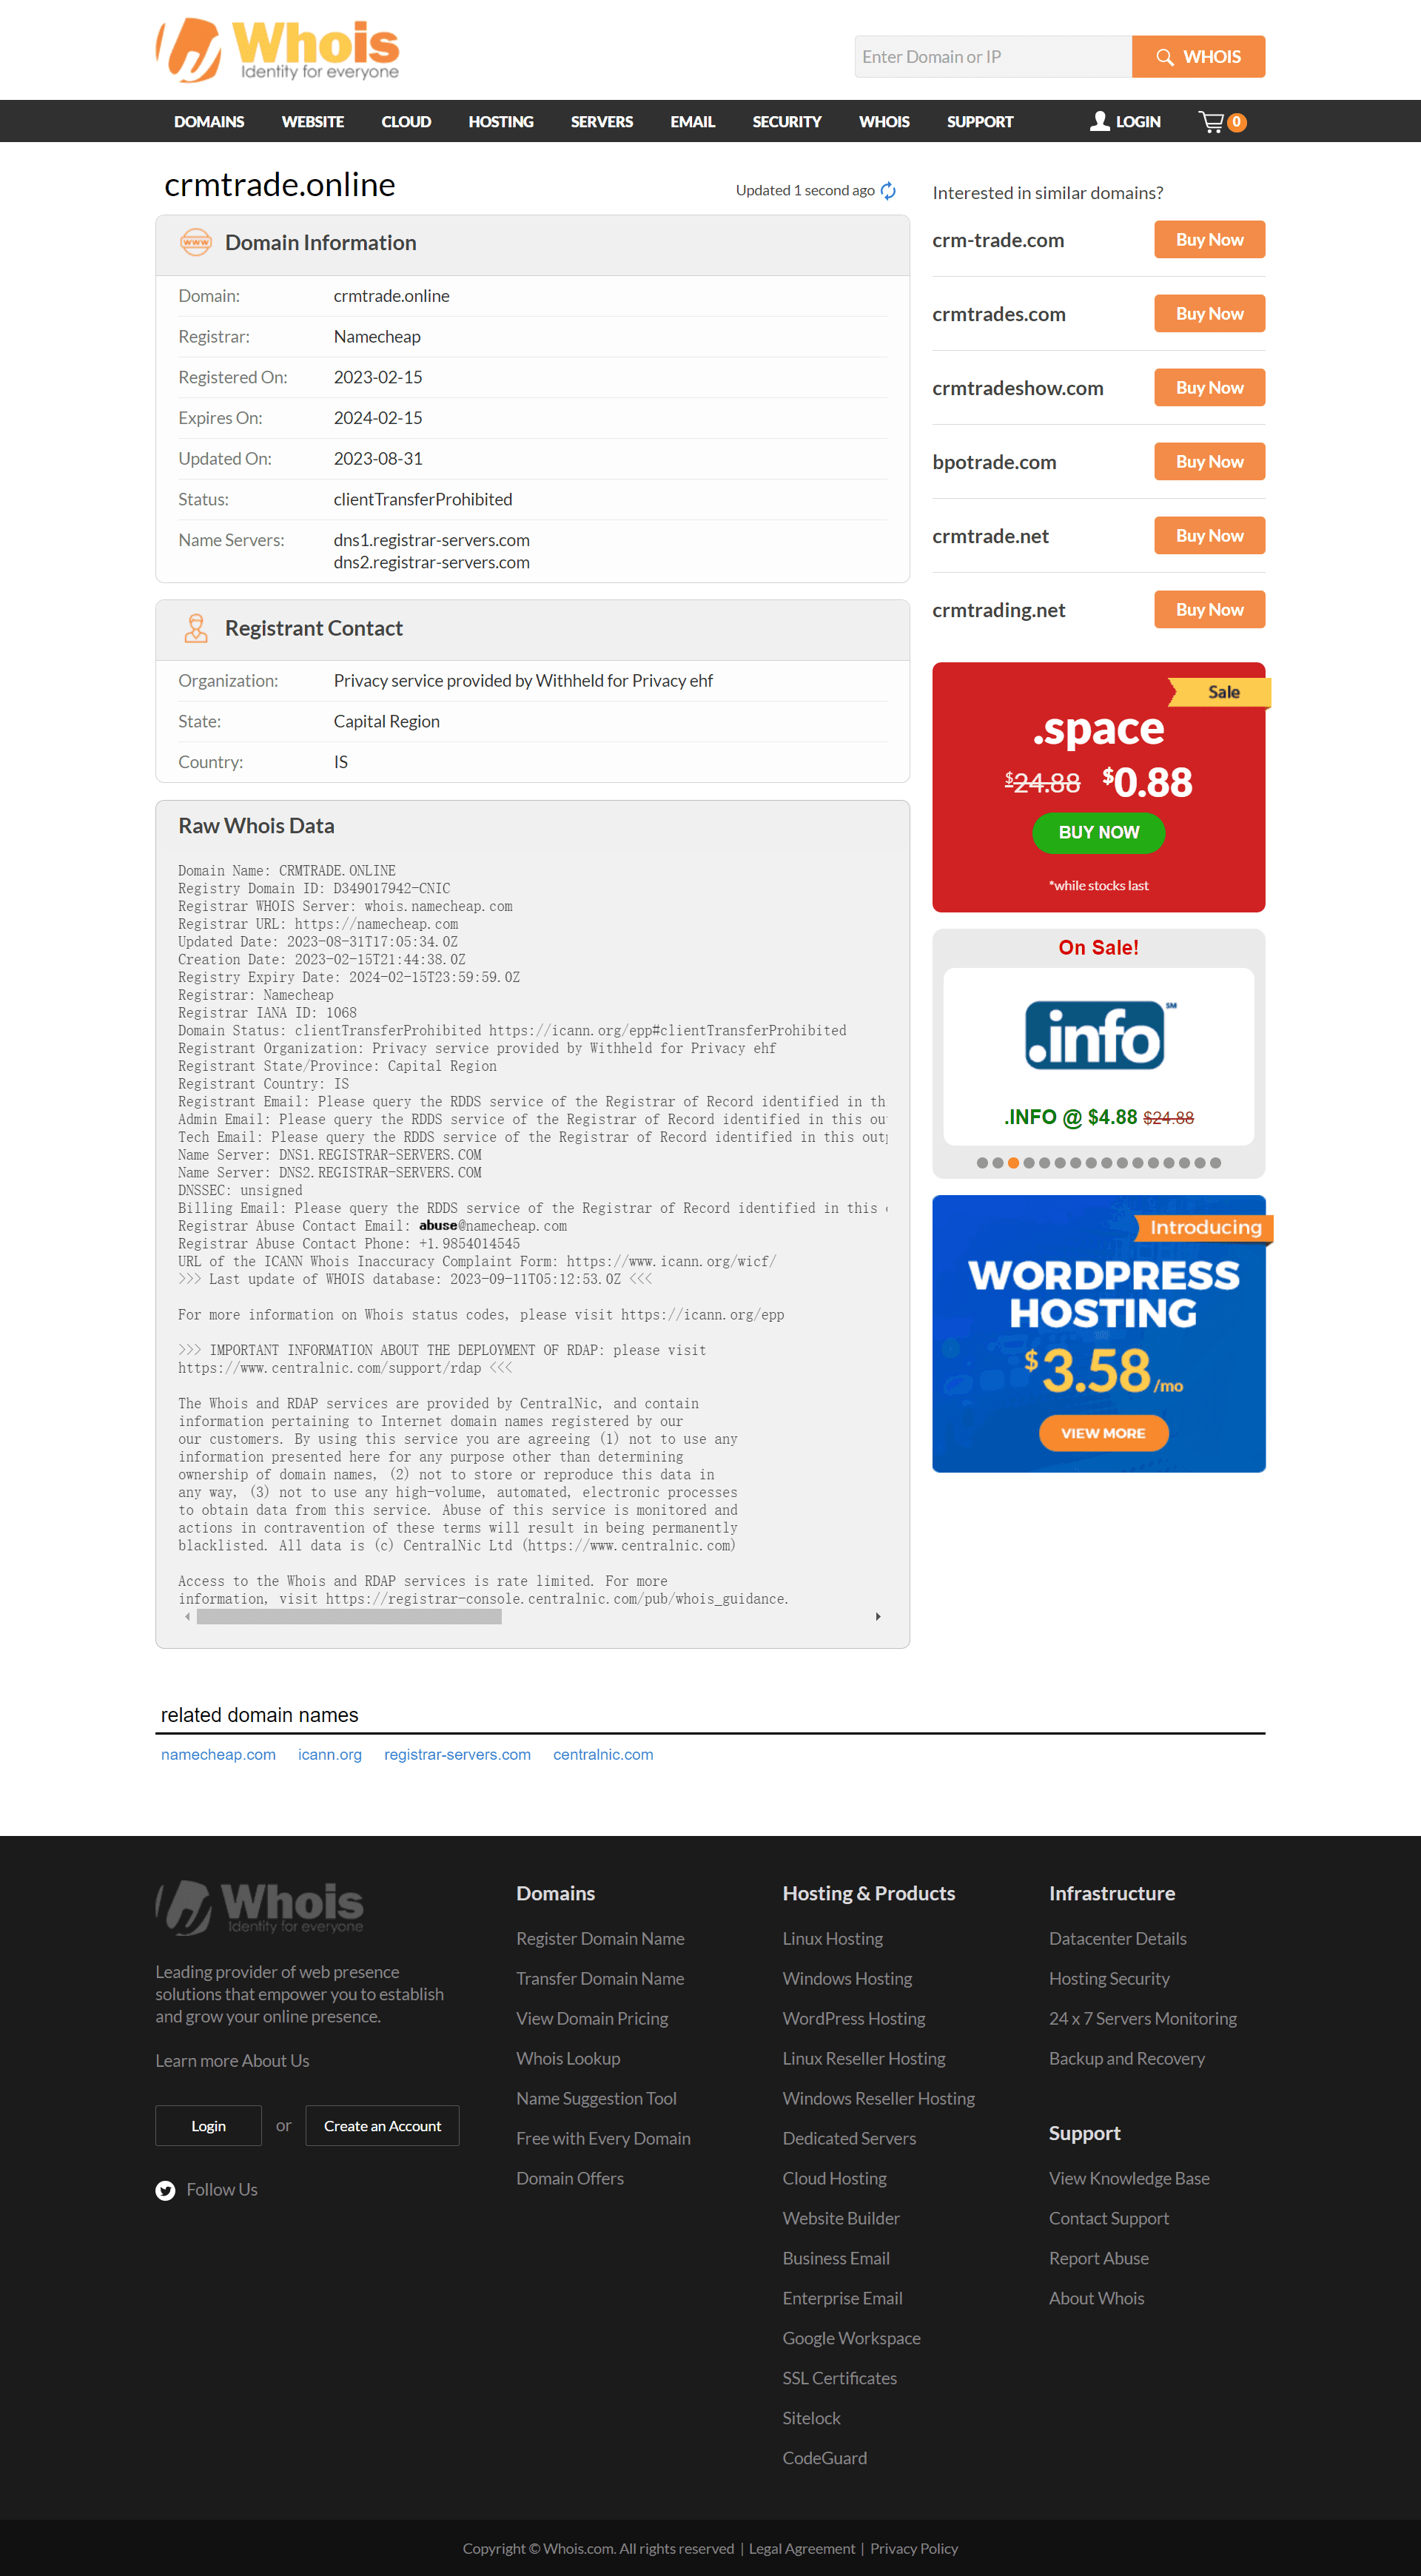Click dns1.registrar-servers.com name server text
Screen dimensions: 1421x2576
click(x=431, y=540)
